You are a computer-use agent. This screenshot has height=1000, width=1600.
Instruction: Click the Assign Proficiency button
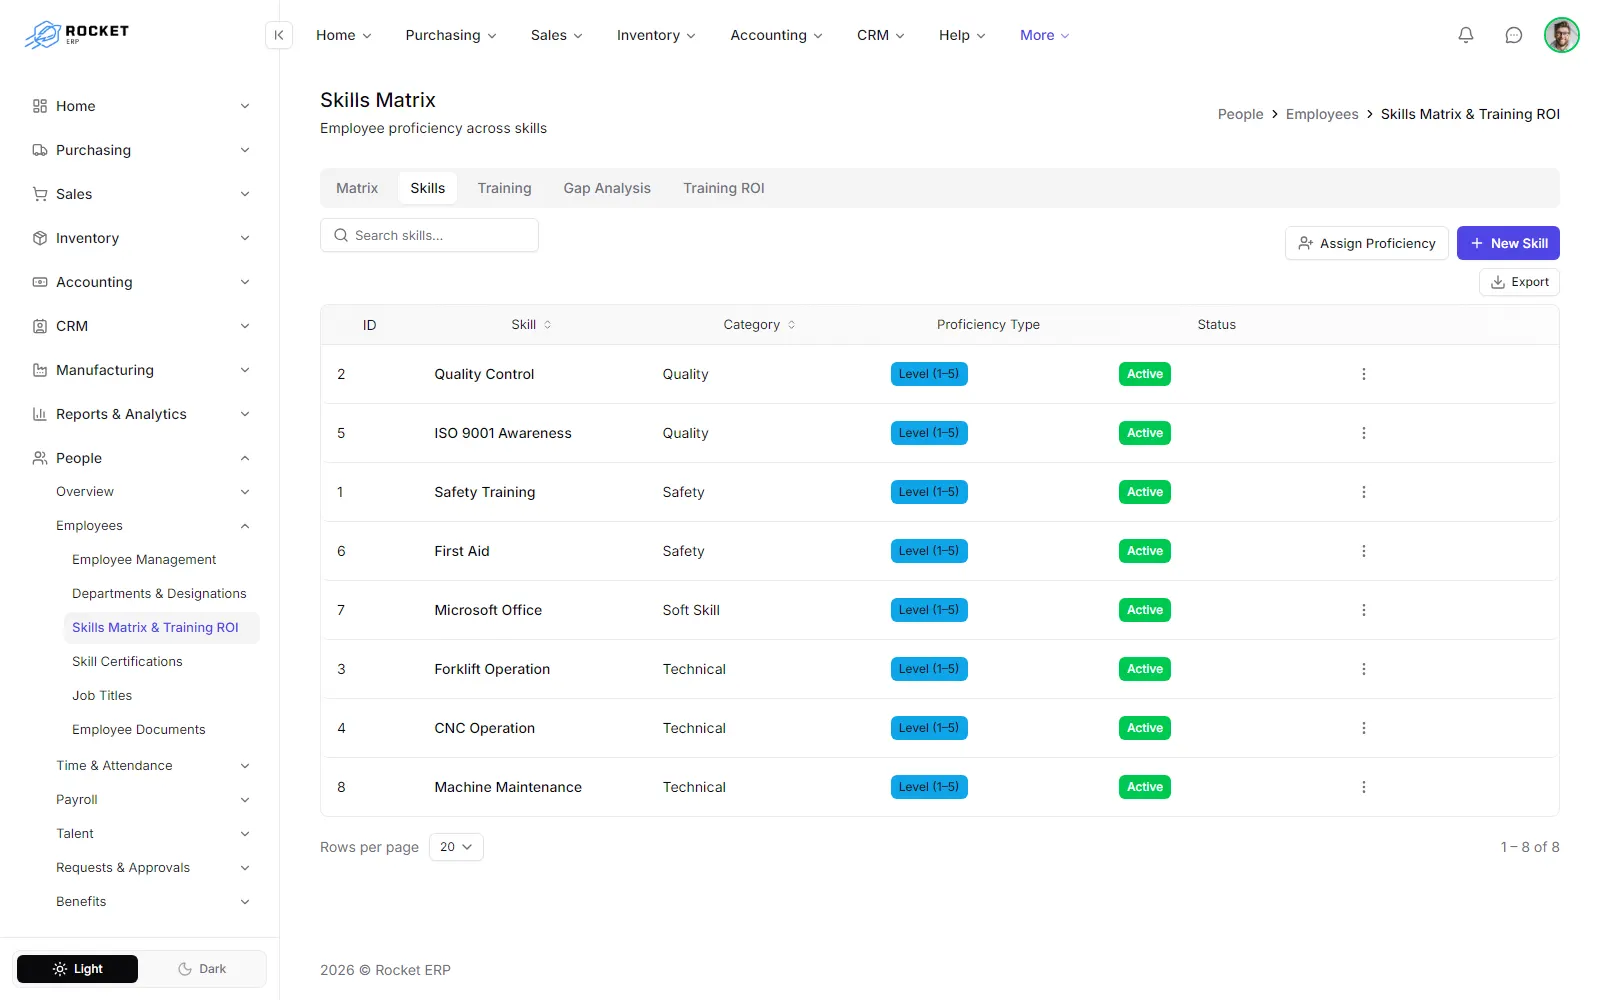[x=1366, y=243]
